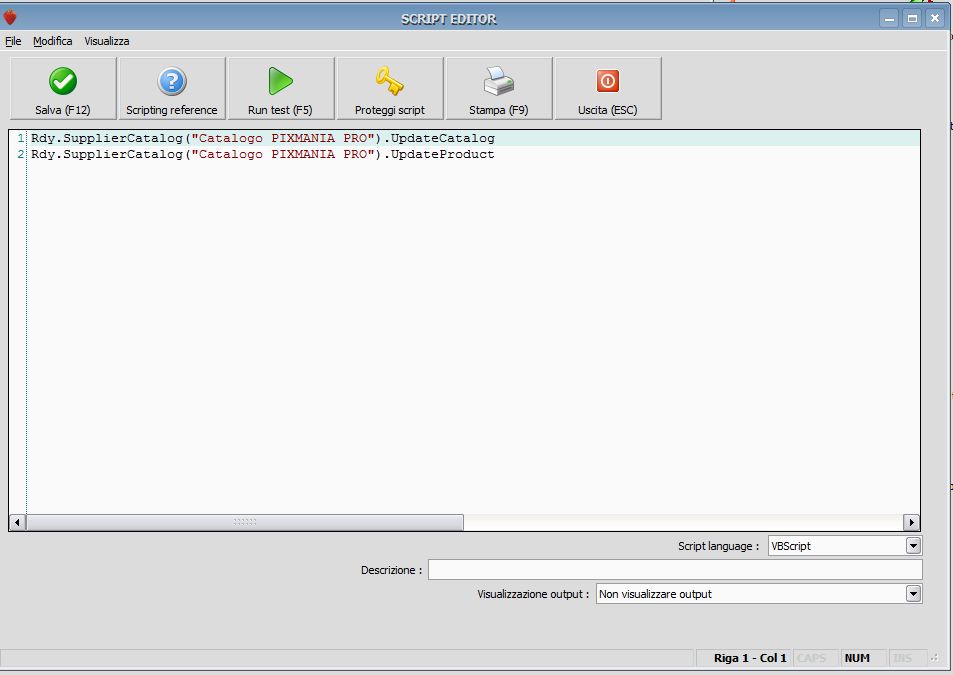
Task: Click the horizontal scrollbar left arrow
Action: point(17,522)
